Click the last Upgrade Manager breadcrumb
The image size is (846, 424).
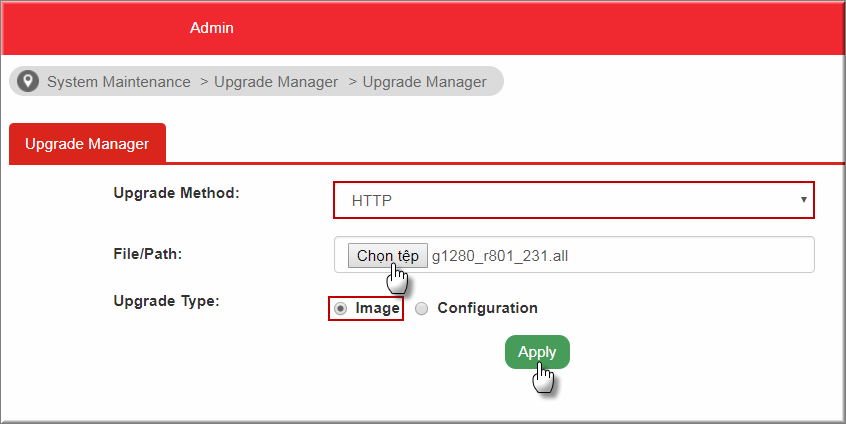(425, 82)
